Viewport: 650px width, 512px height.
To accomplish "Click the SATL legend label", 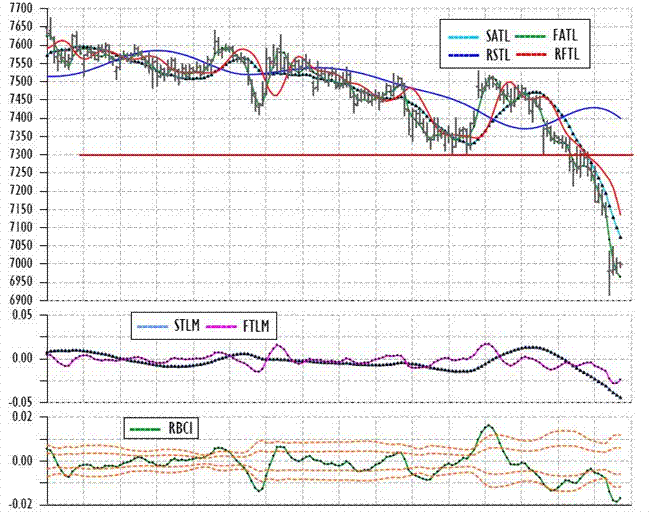I will tap(498, 36).
